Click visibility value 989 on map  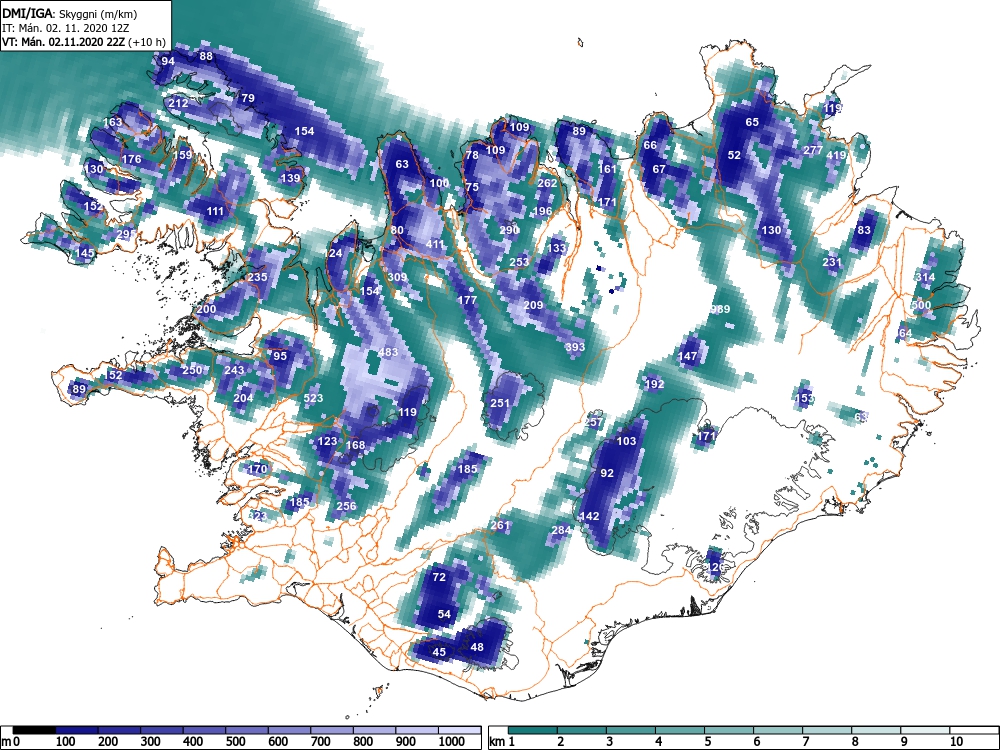point(720,309)
